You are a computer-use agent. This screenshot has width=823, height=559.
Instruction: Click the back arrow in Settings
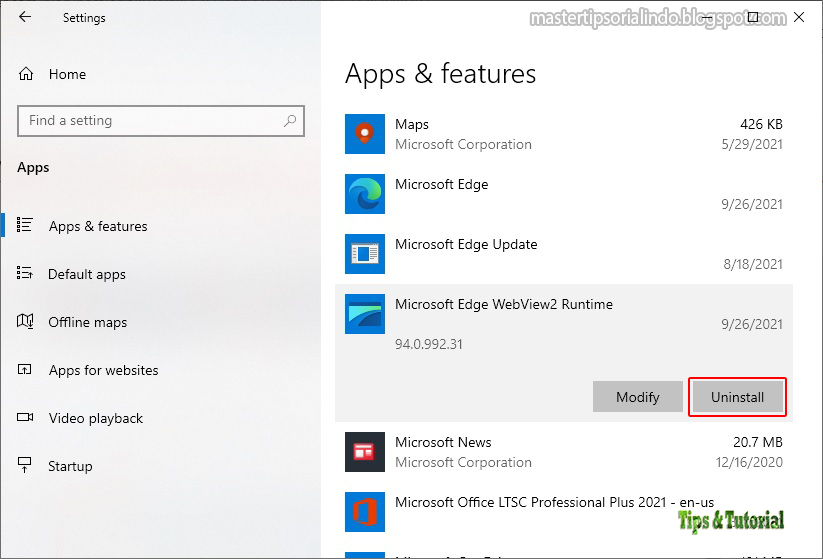click(x=25, y=17)
